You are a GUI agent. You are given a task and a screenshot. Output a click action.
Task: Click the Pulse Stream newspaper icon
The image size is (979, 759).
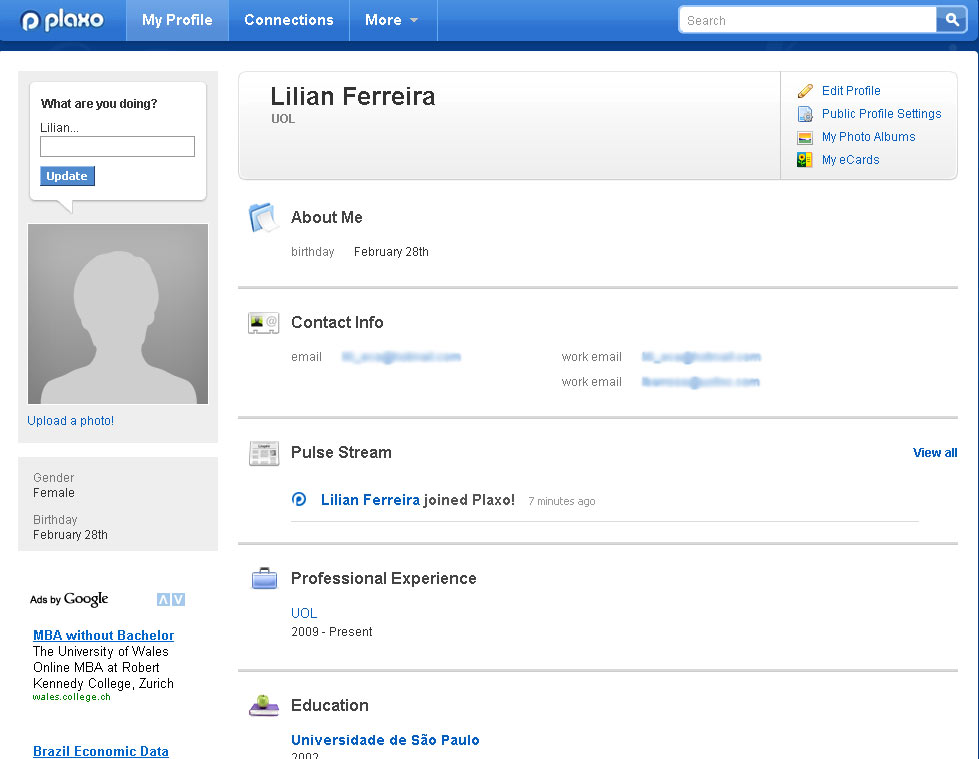(x=263, y=453)
